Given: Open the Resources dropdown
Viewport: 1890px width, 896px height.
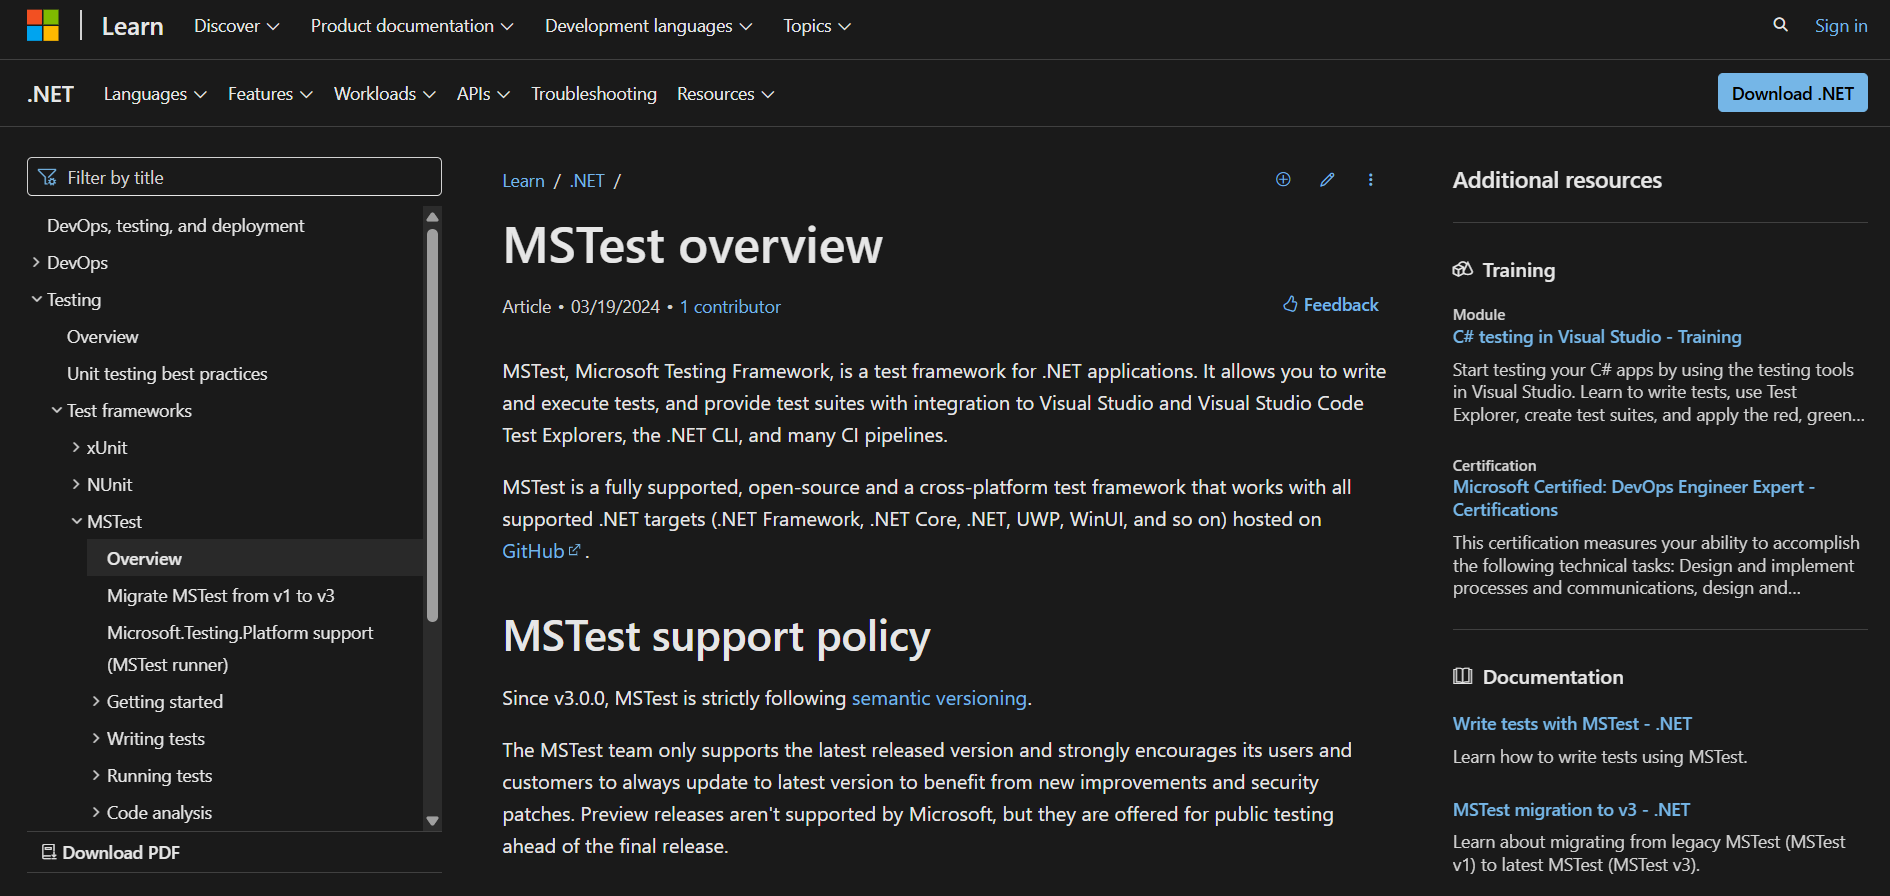Looking at the screenshot, I should pyautogui.click(x=725, y=94).
